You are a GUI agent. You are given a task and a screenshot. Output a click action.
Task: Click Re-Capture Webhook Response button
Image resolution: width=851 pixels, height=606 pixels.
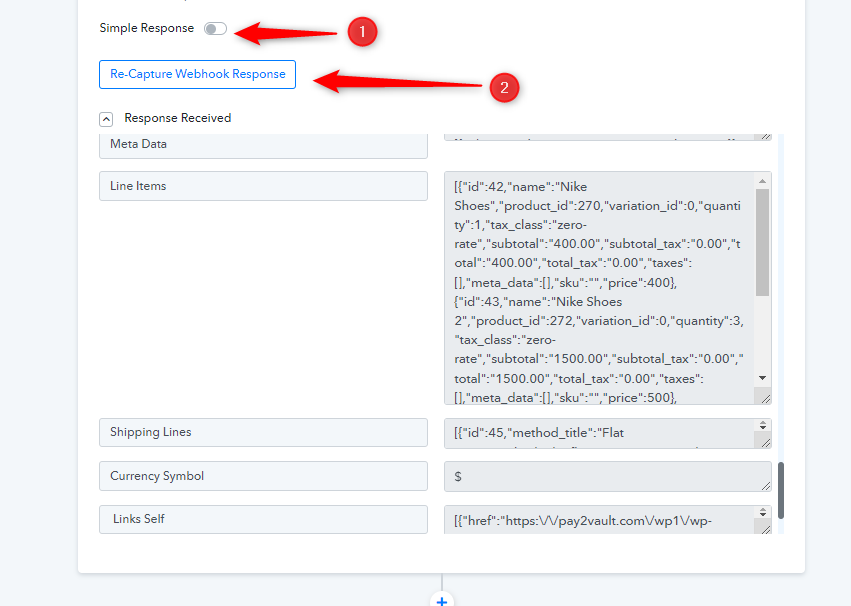(x=197, y=74)
